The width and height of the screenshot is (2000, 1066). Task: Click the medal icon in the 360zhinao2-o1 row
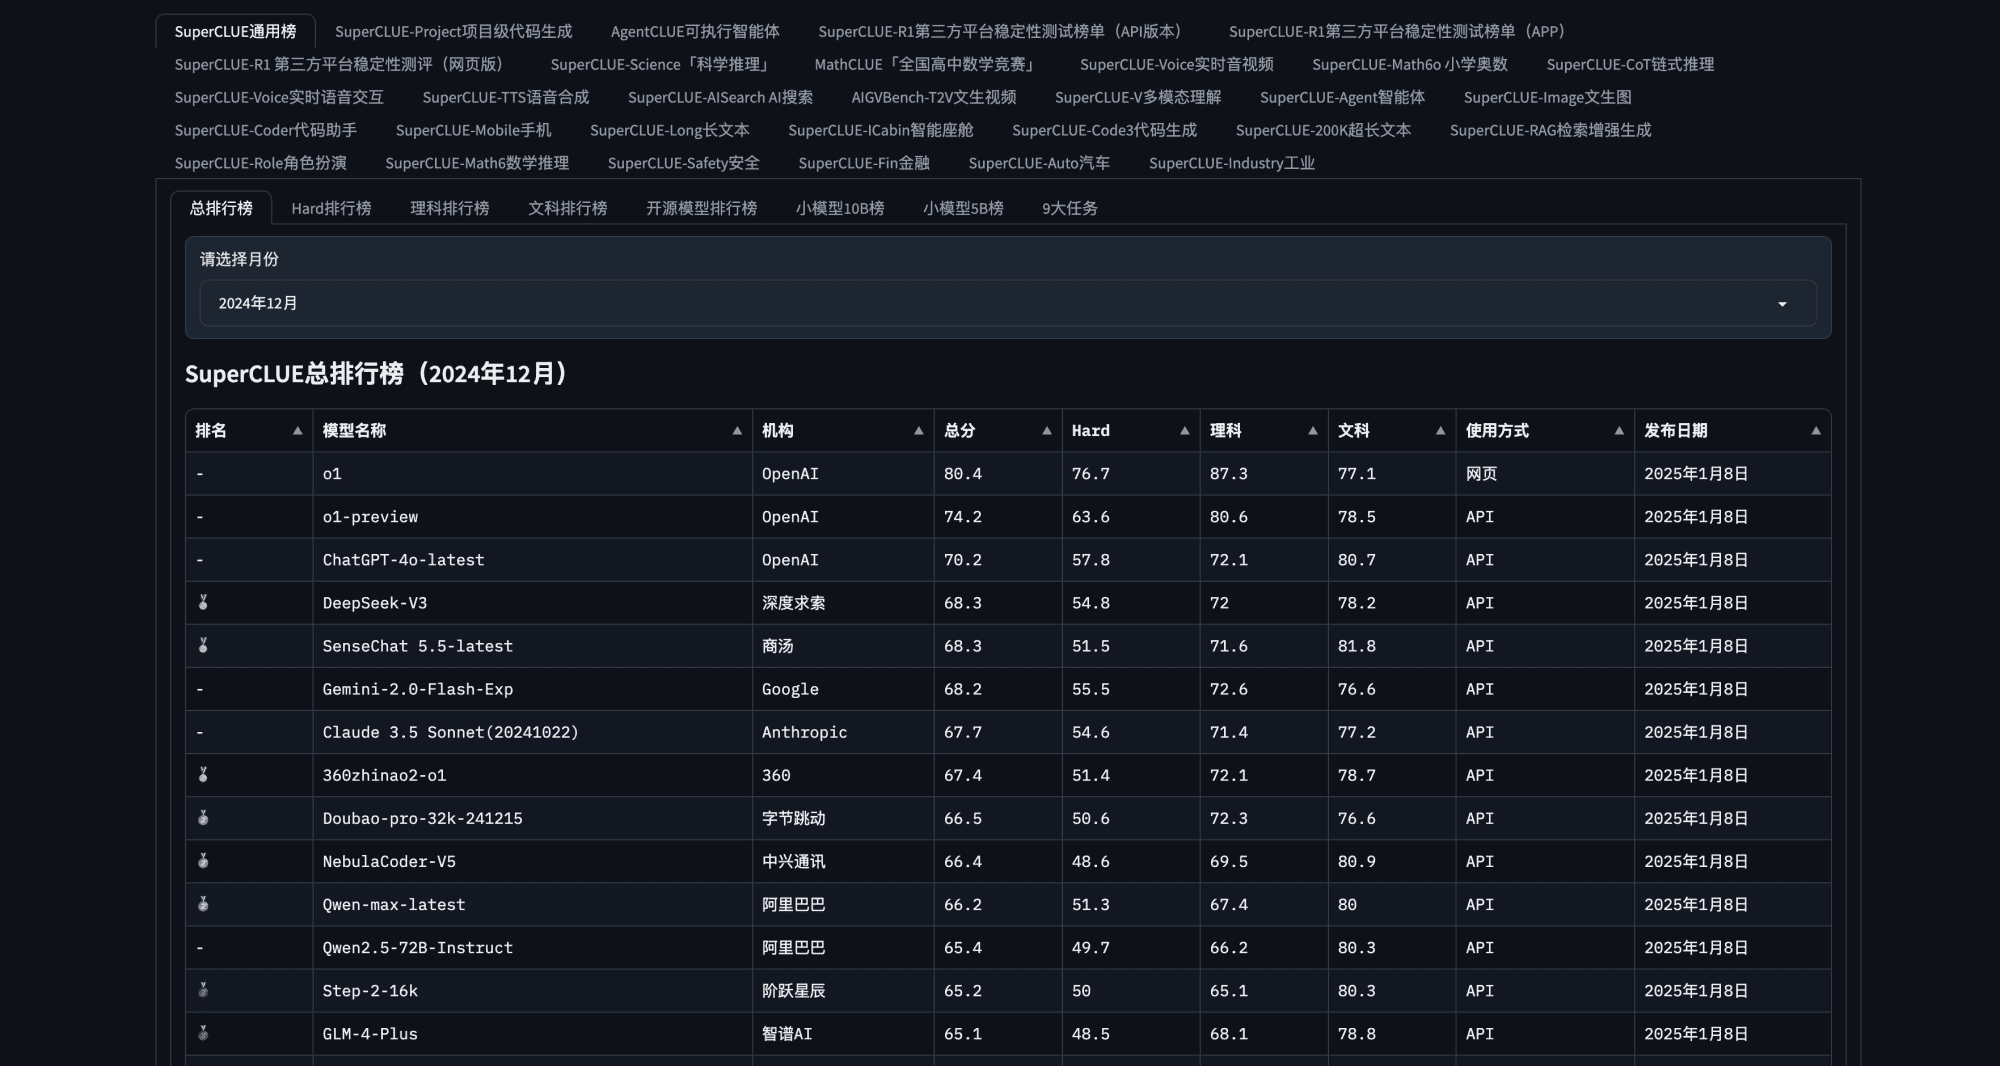pyautogui.click(x=203, y=774)
